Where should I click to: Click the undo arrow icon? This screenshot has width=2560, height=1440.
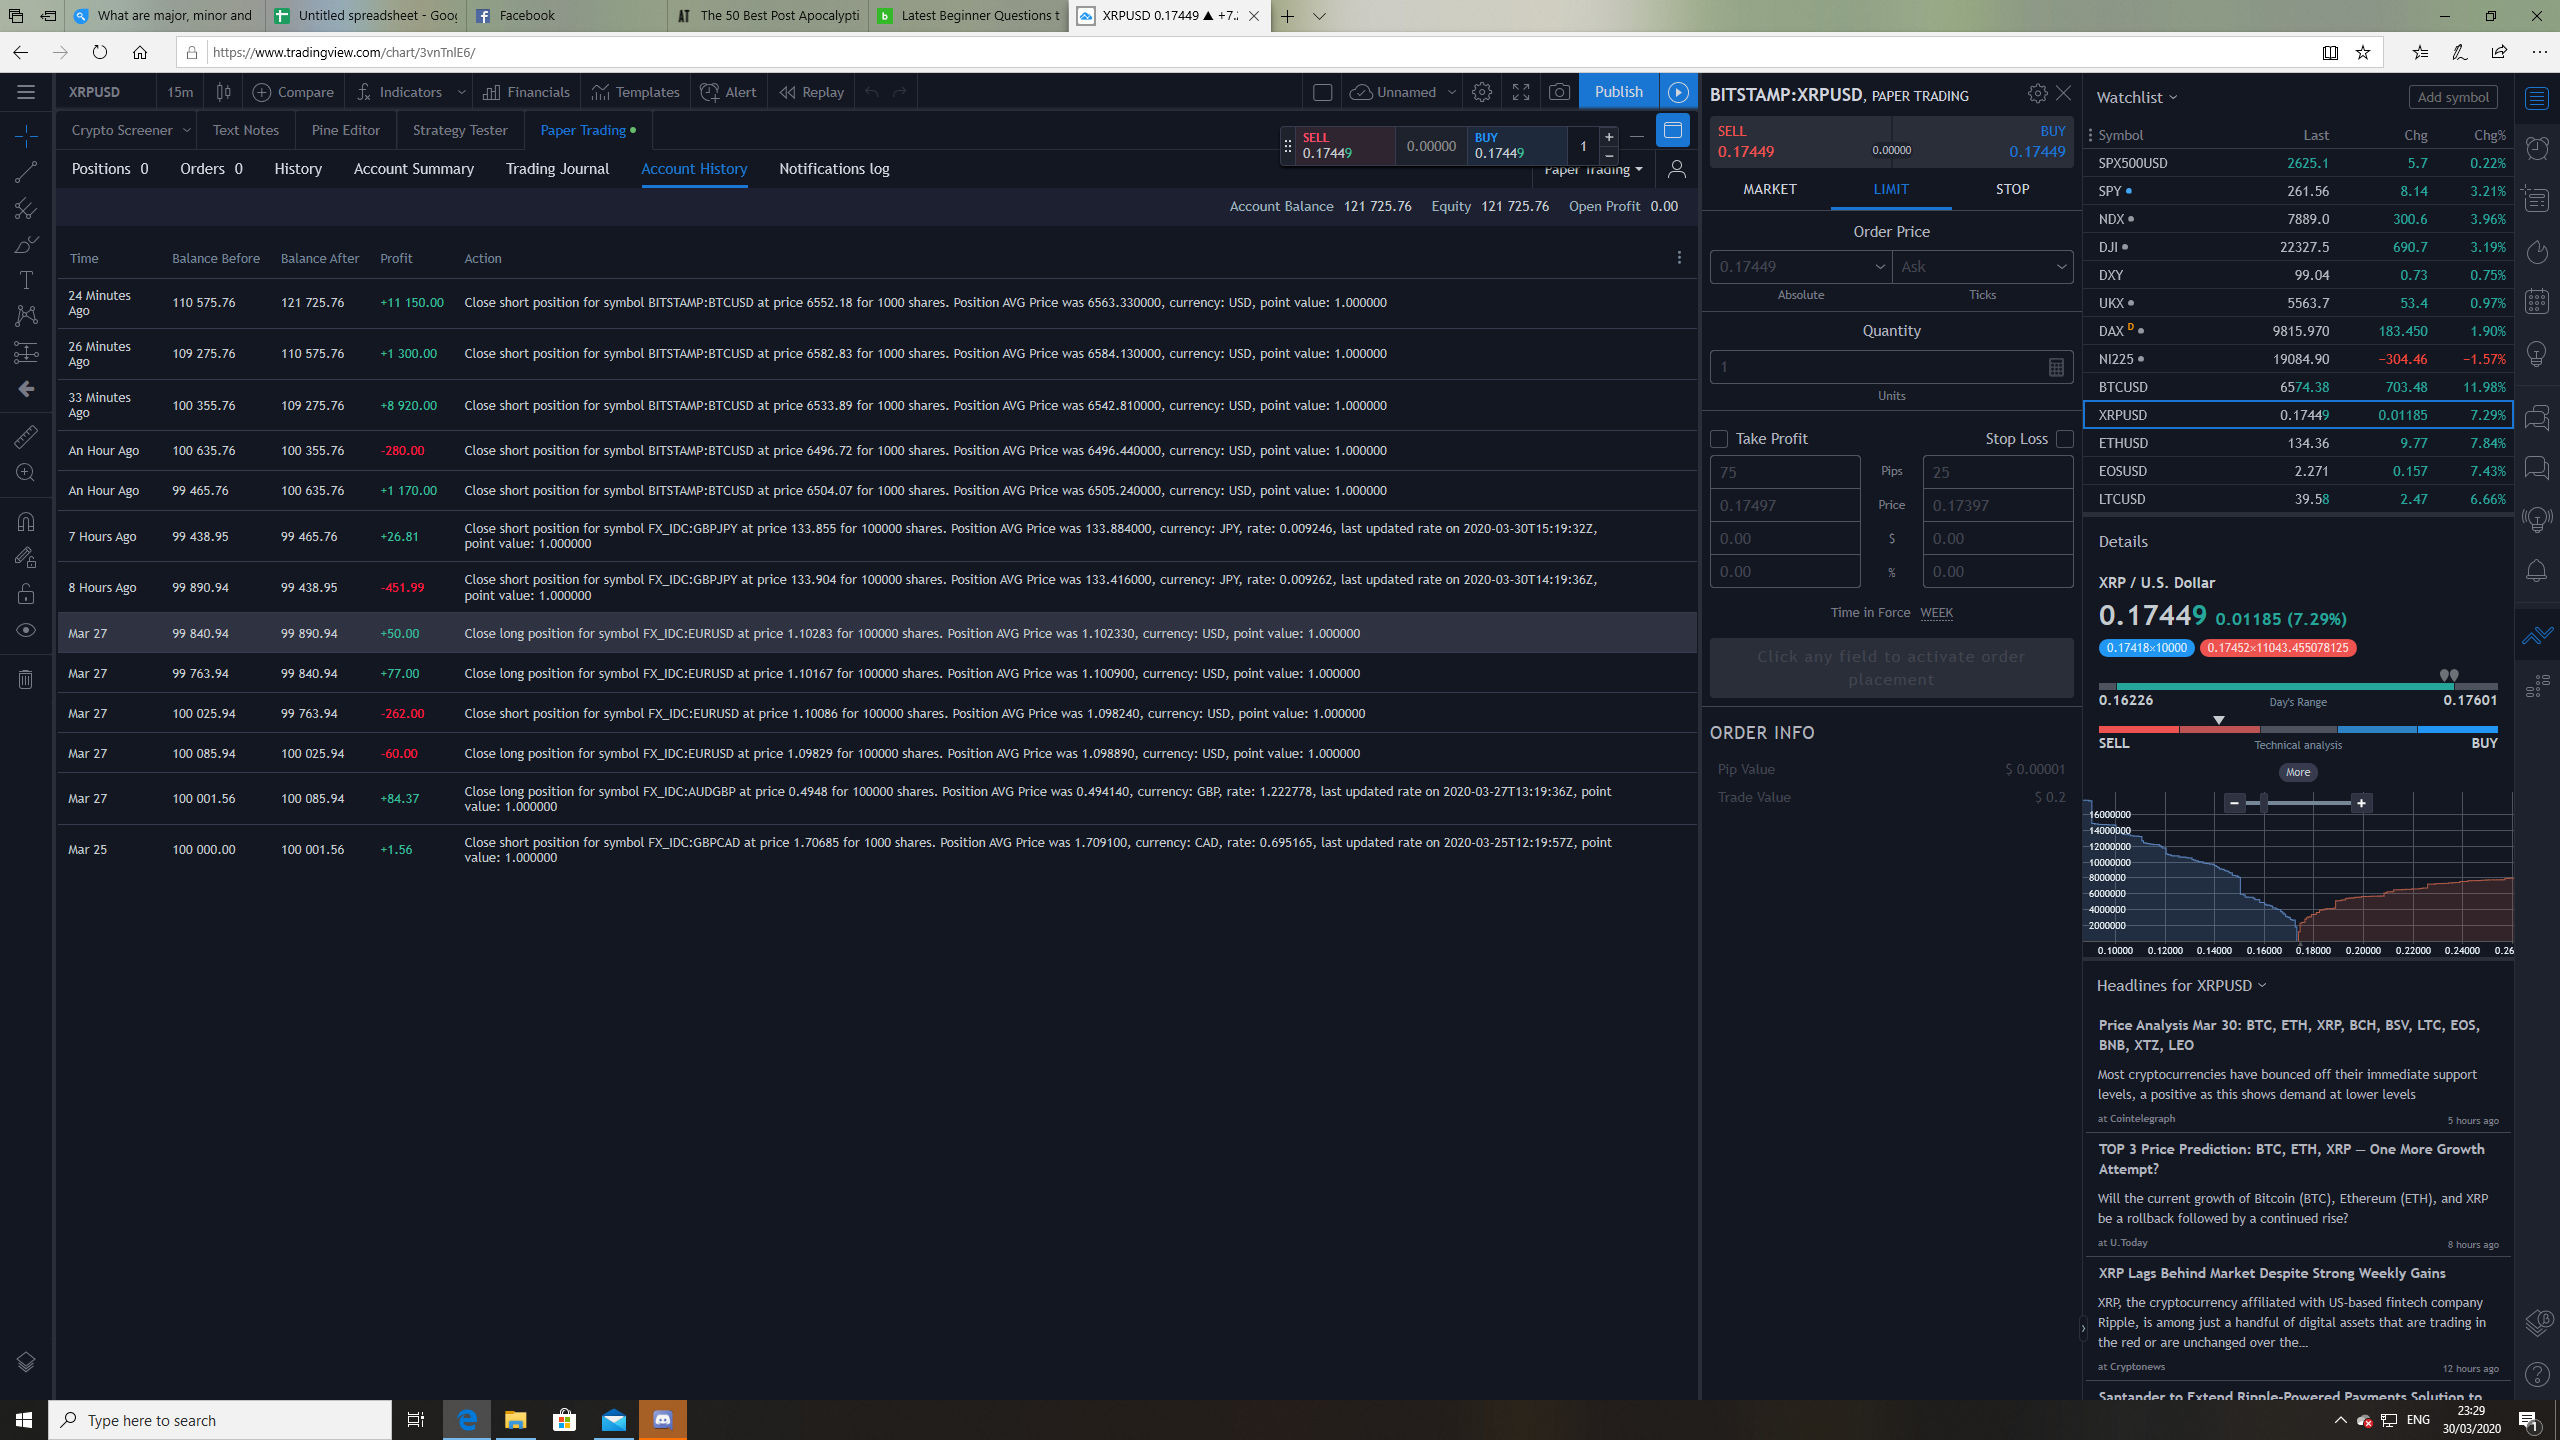click(872, 92)
